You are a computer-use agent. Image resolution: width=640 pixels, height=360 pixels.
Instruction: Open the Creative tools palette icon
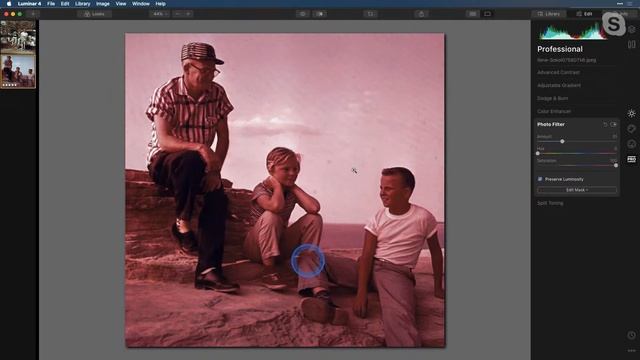point(631,129)
